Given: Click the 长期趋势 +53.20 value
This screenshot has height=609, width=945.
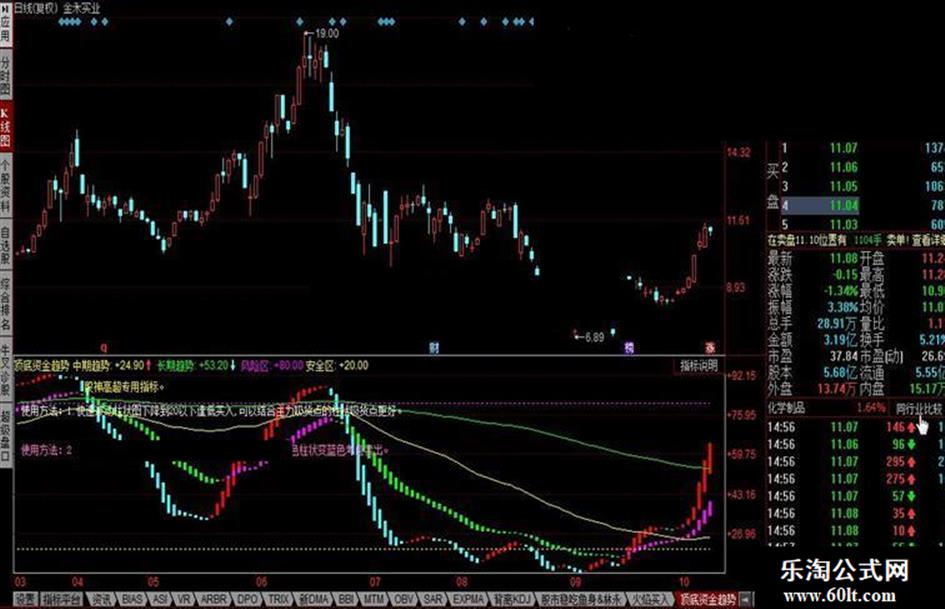Looking at the screenshot, I should point(214,365).
